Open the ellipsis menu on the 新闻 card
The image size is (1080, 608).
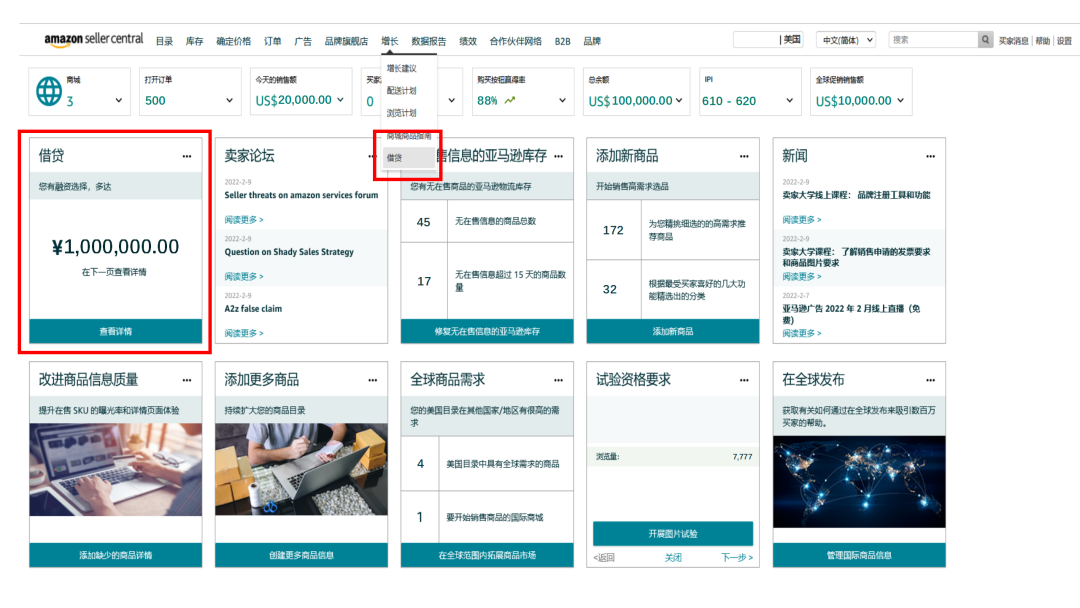point(930,155)
